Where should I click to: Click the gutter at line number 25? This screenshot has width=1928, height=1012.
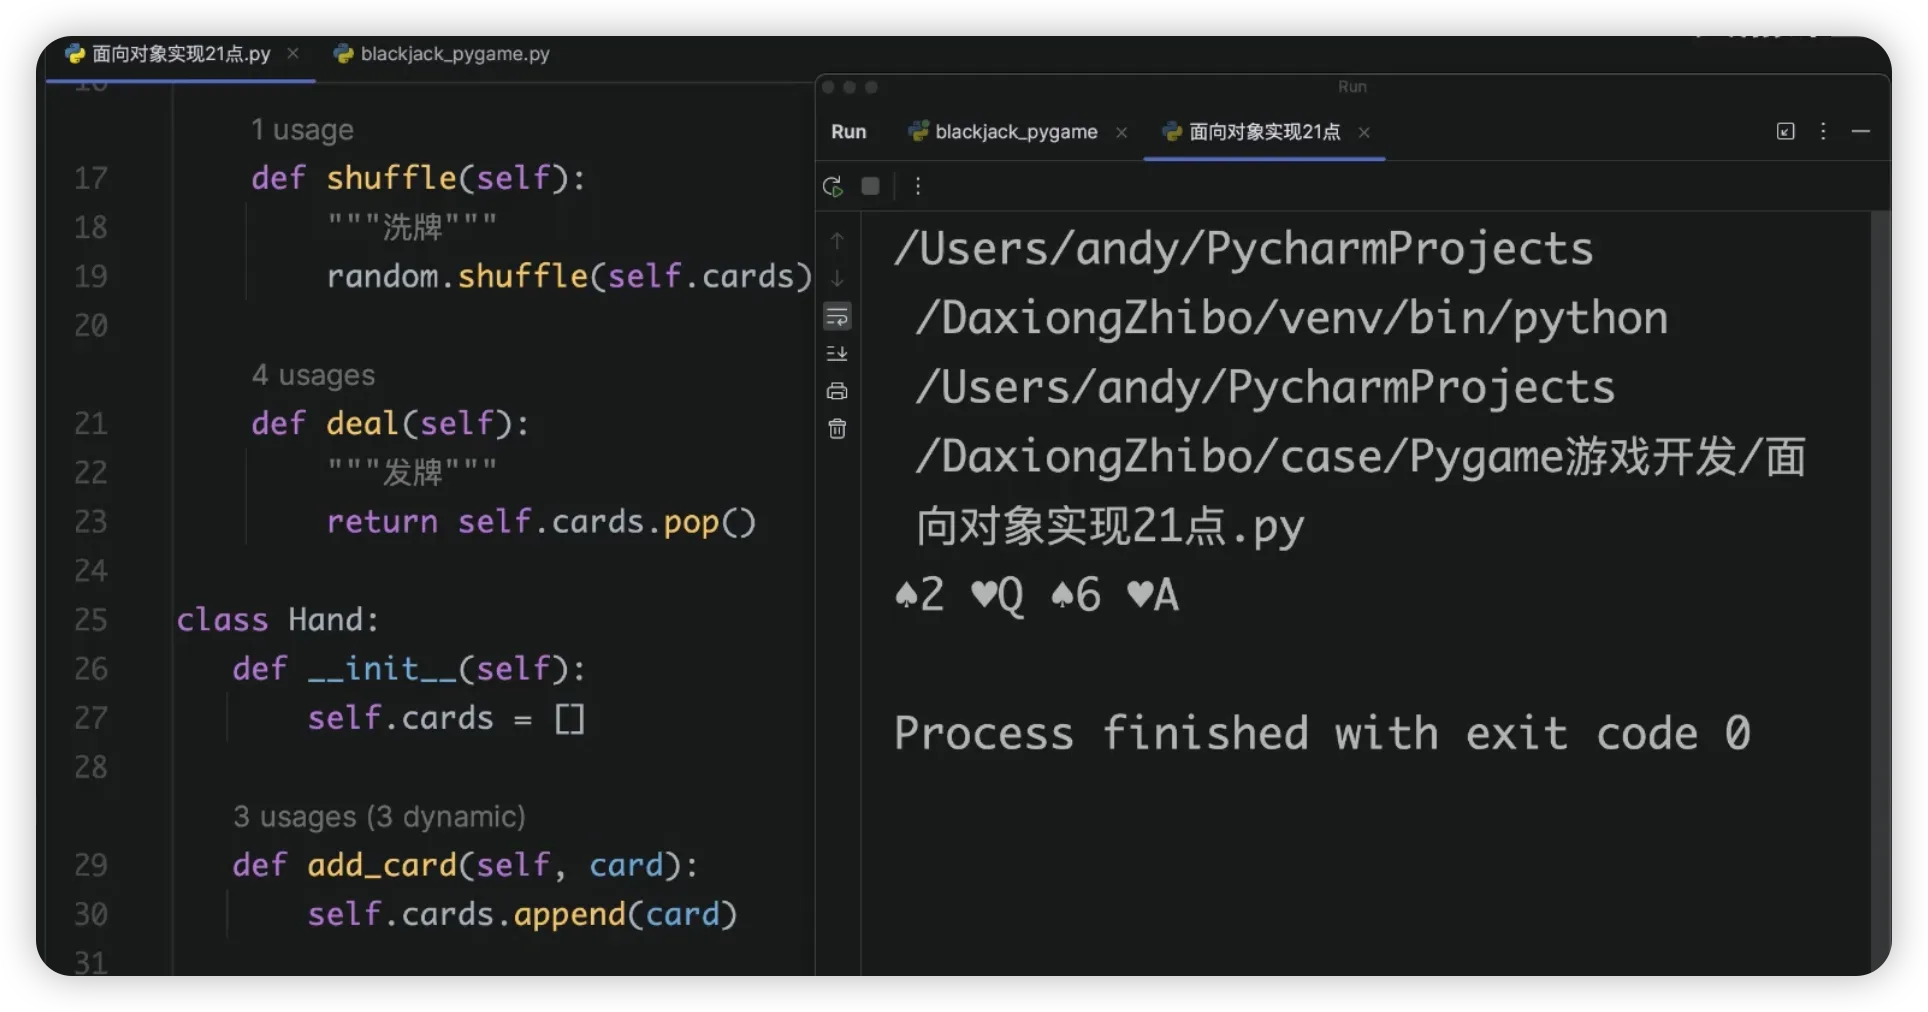coord(91,620)
